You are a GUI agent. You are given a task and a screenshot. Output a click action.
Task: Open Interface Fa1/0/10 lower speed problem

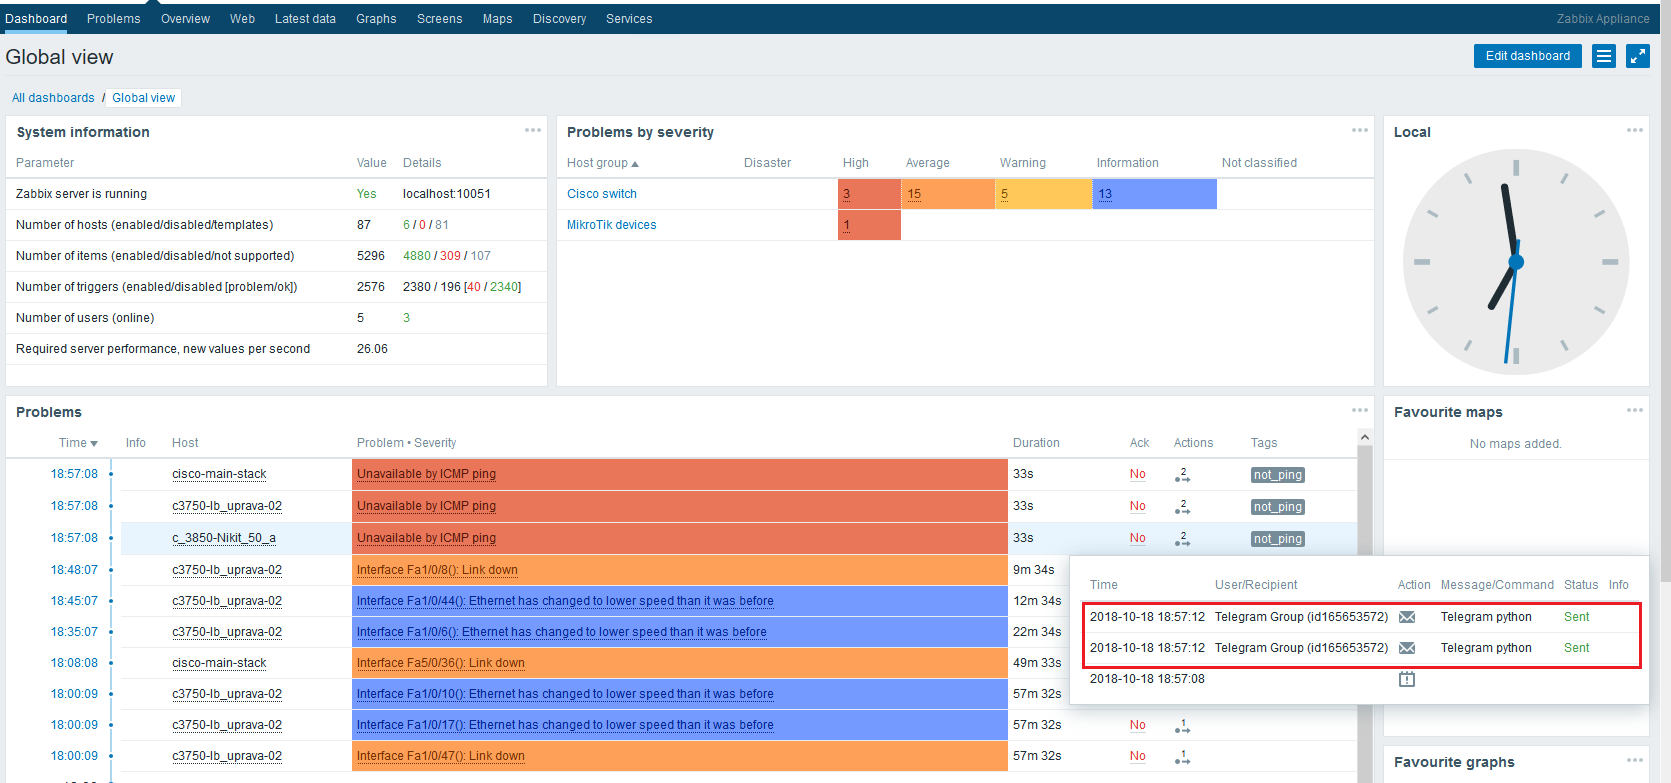[x=565, y=694]
